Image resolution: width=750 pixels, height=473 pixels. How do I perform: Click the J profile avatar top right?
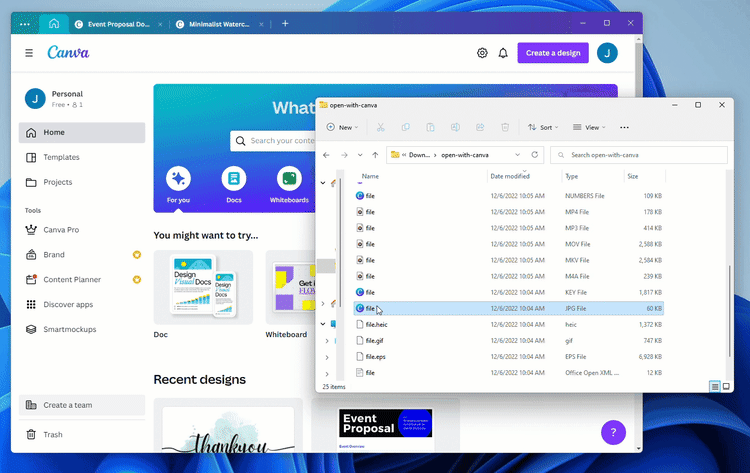coord(607,53)
